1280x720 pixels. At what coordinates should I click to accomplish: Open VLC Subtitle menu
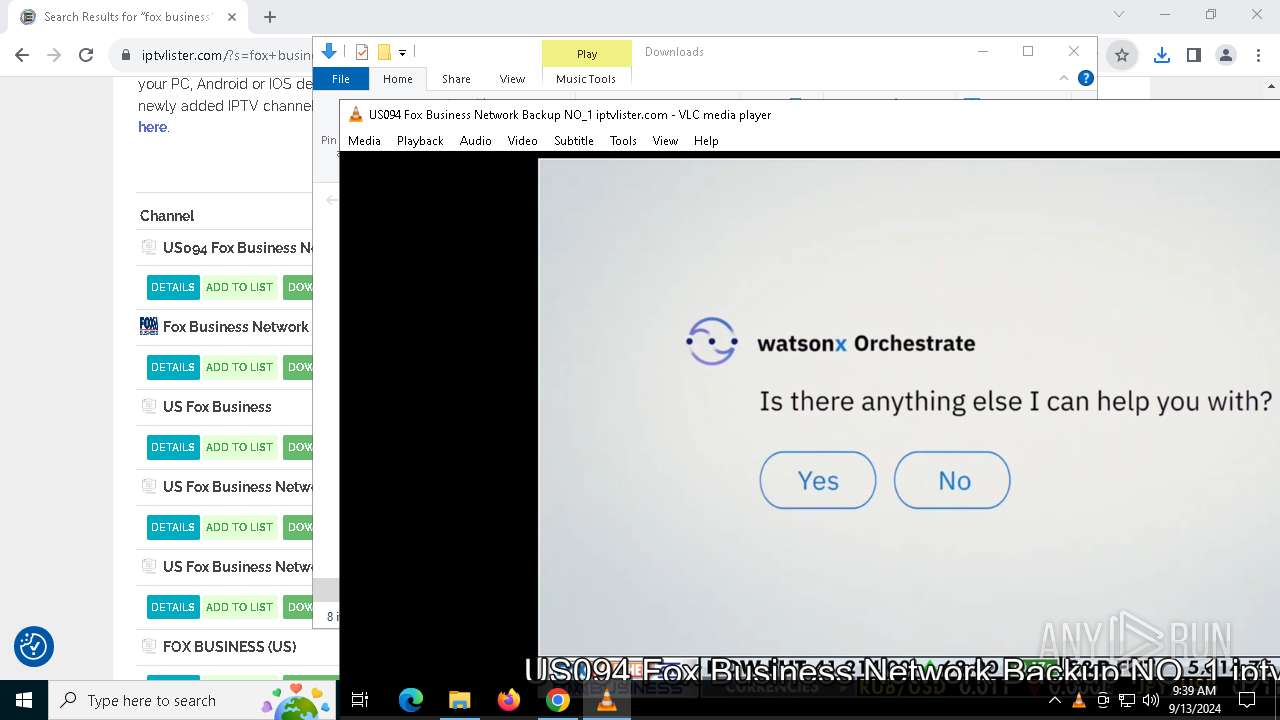click(x=574, y=141)
